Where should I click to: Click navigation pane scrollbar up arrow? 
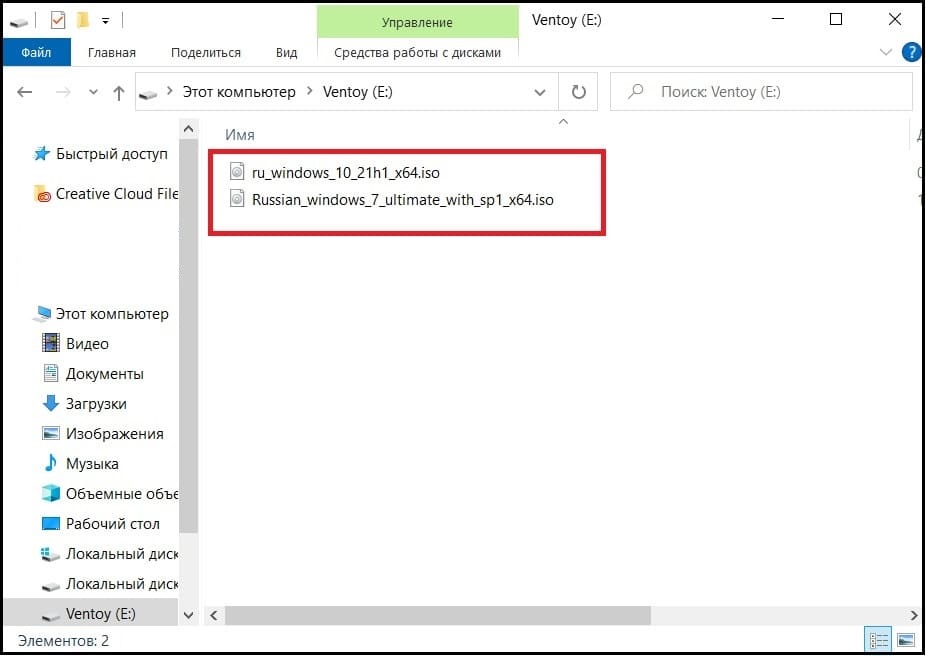pyautogui.click(x=188, y=129)
